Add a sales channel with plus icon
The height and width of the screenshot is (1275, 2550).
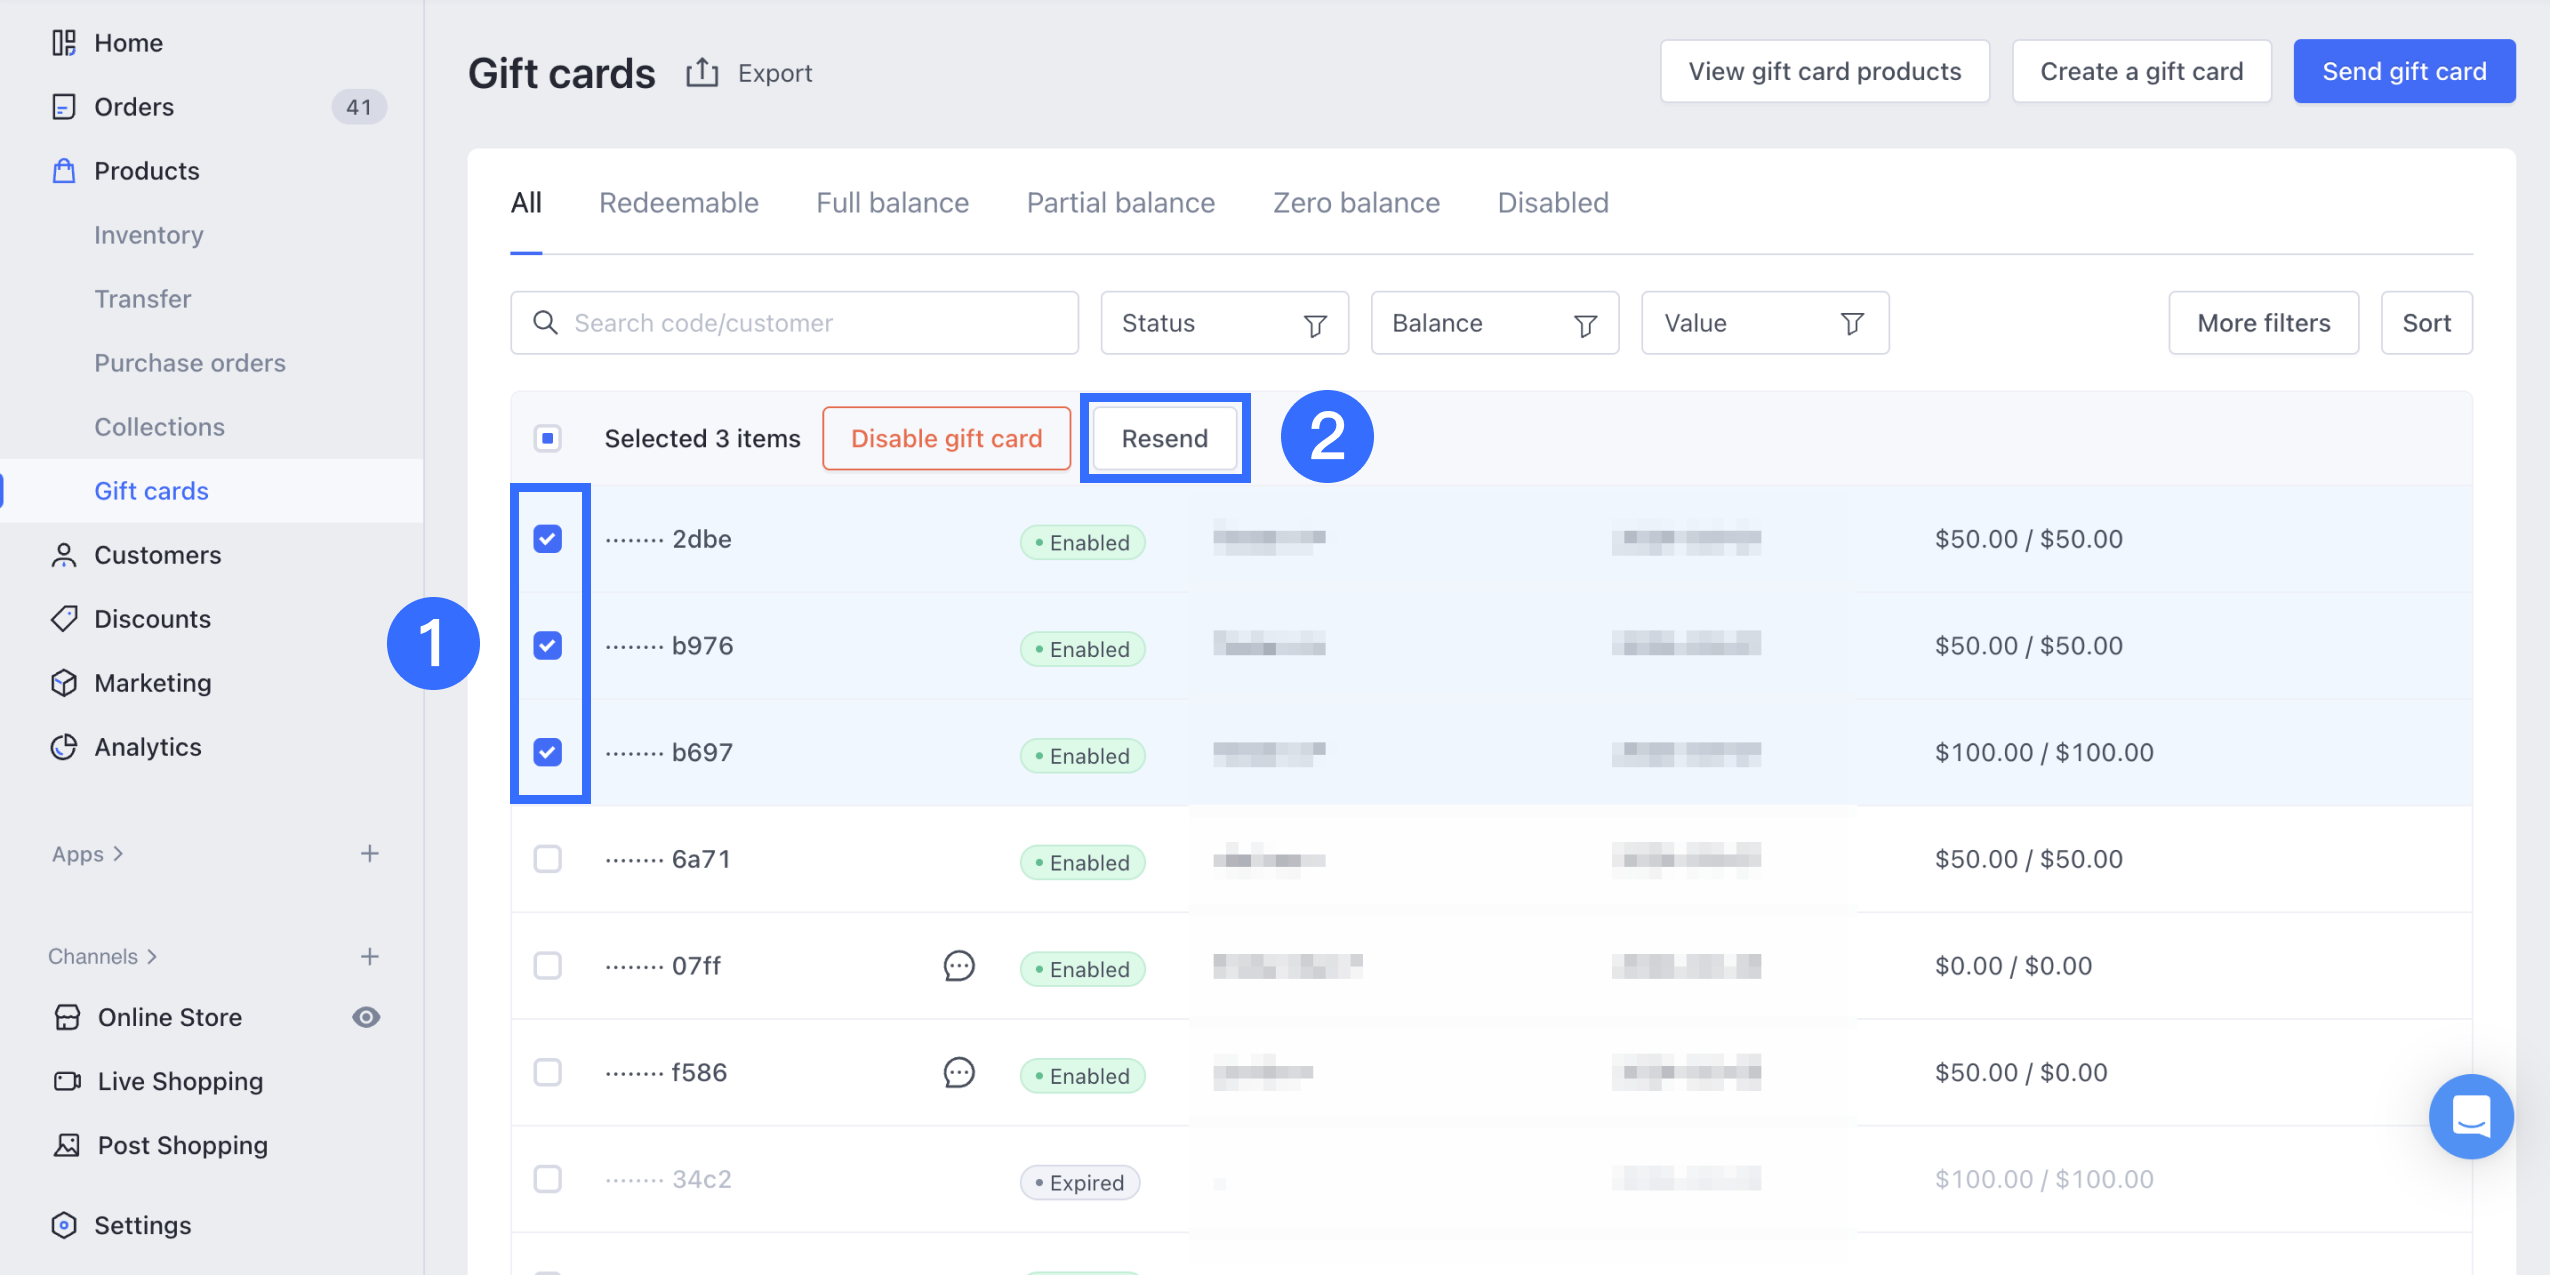point(370,957)
